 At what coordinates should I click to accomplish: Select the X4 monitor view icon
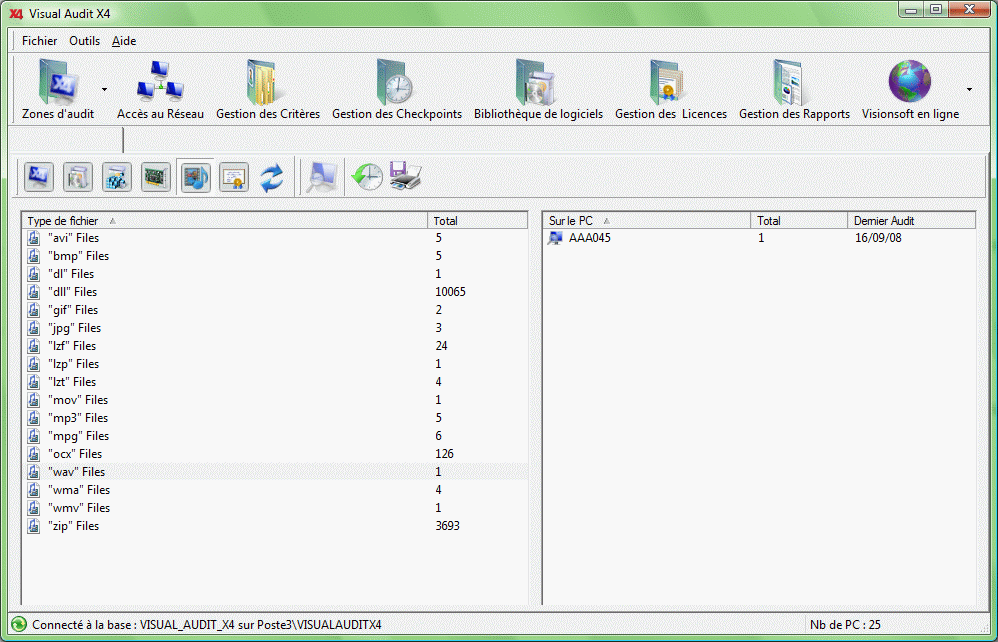39,177
